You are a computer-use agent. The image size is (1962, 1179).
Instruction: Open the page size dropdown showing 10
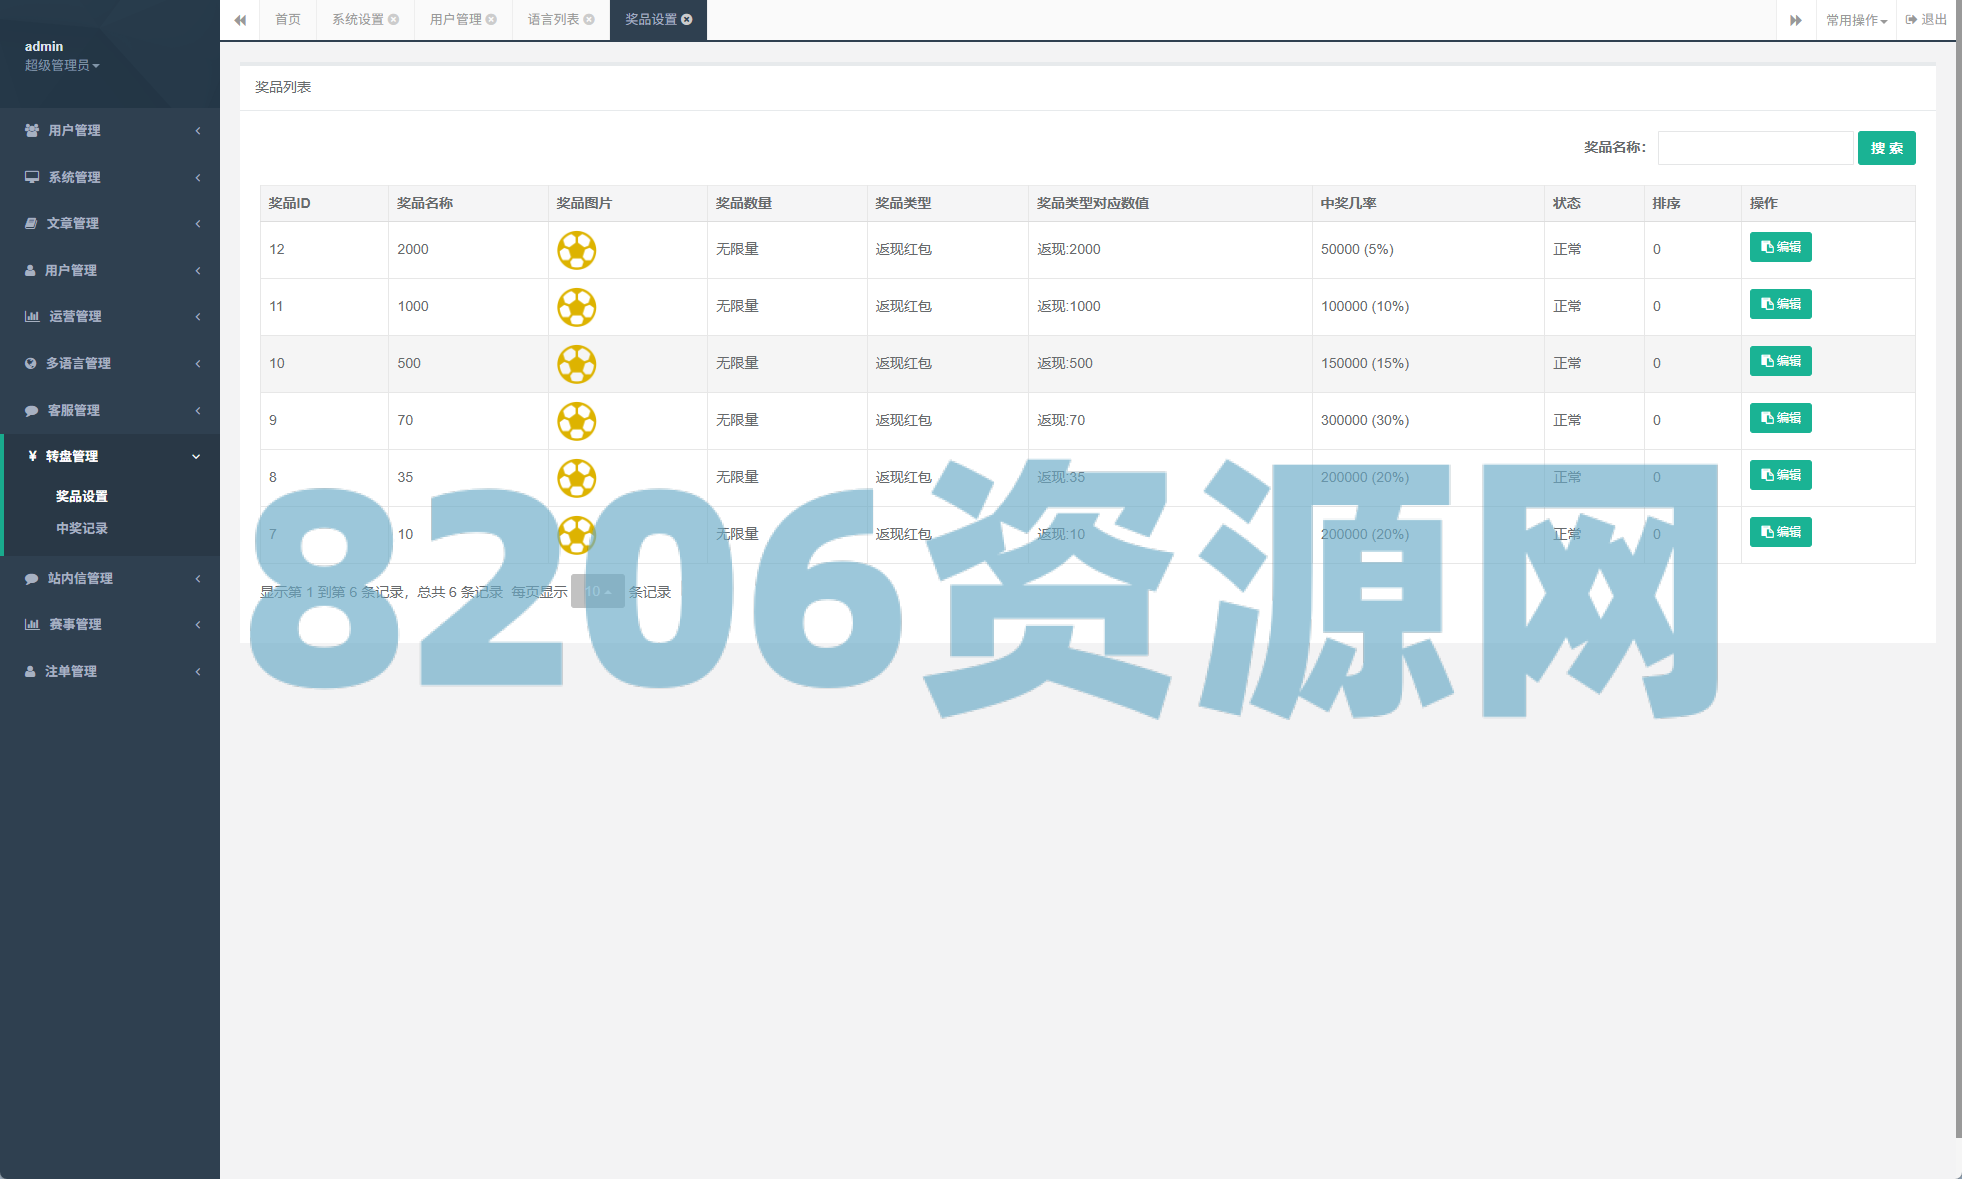pos(598,592)
